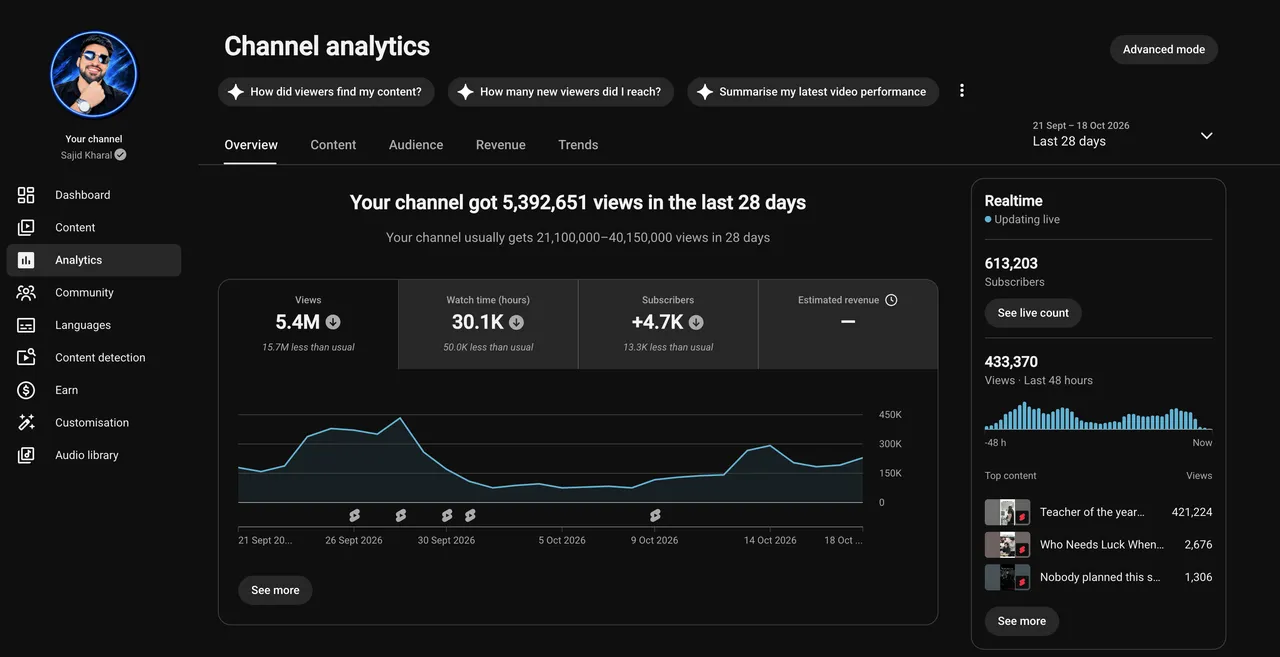The width and height of the screenshot is (1280, 657).
Task: Click the Analytics bar chart icon
Action: 26,260
